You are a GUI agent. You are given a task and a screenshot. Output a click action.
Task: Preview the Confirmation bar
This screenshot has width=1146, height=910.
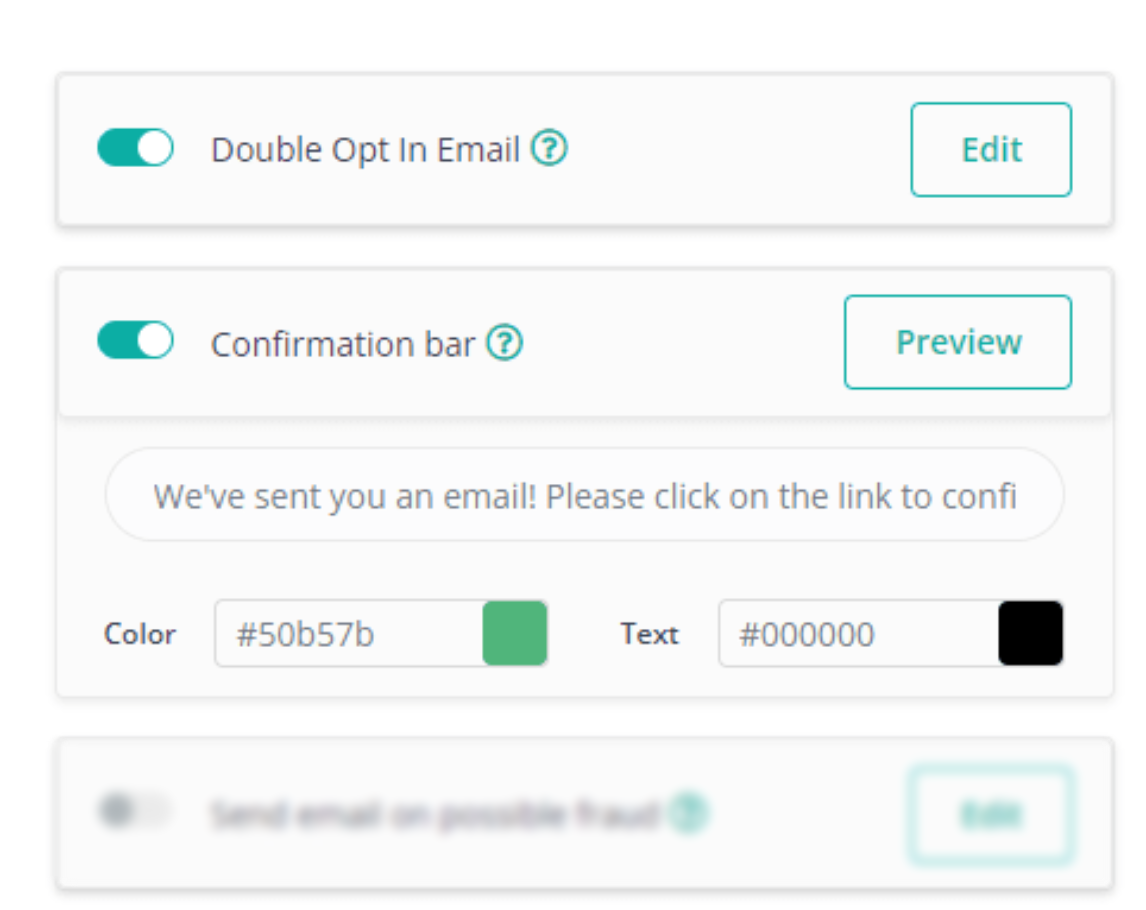point(957,341)
